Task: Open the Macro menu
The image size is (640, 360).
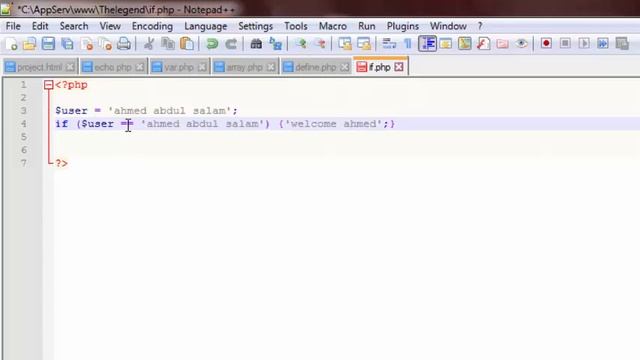Action: click(x=333, y=26)
